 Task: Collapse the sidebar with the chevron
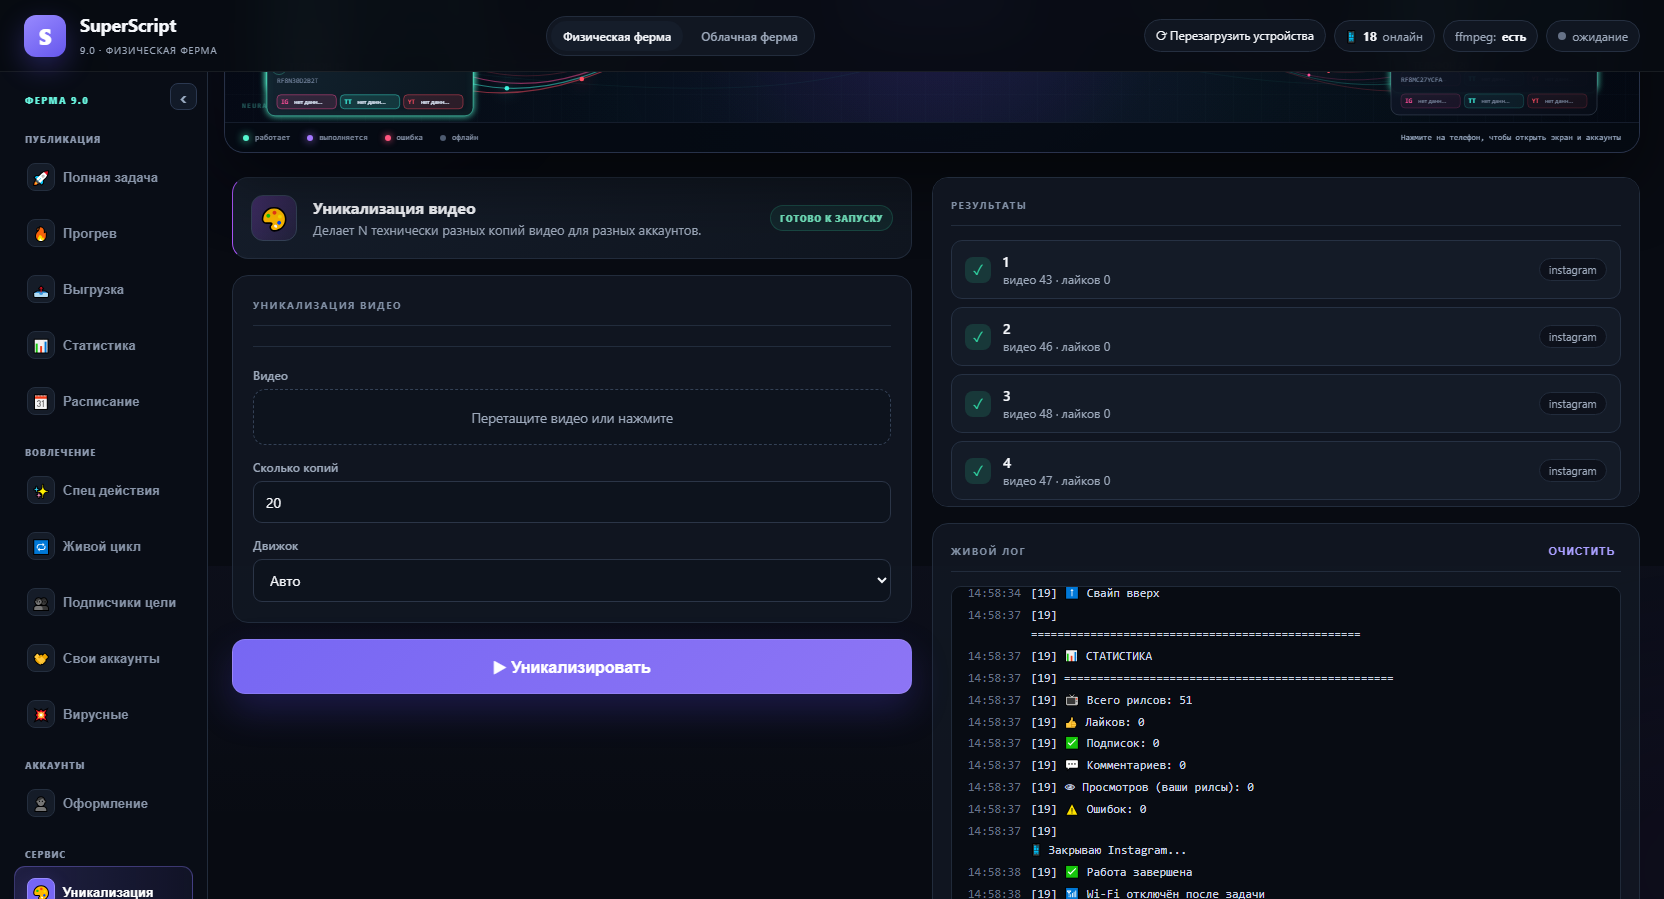point(183,98)
